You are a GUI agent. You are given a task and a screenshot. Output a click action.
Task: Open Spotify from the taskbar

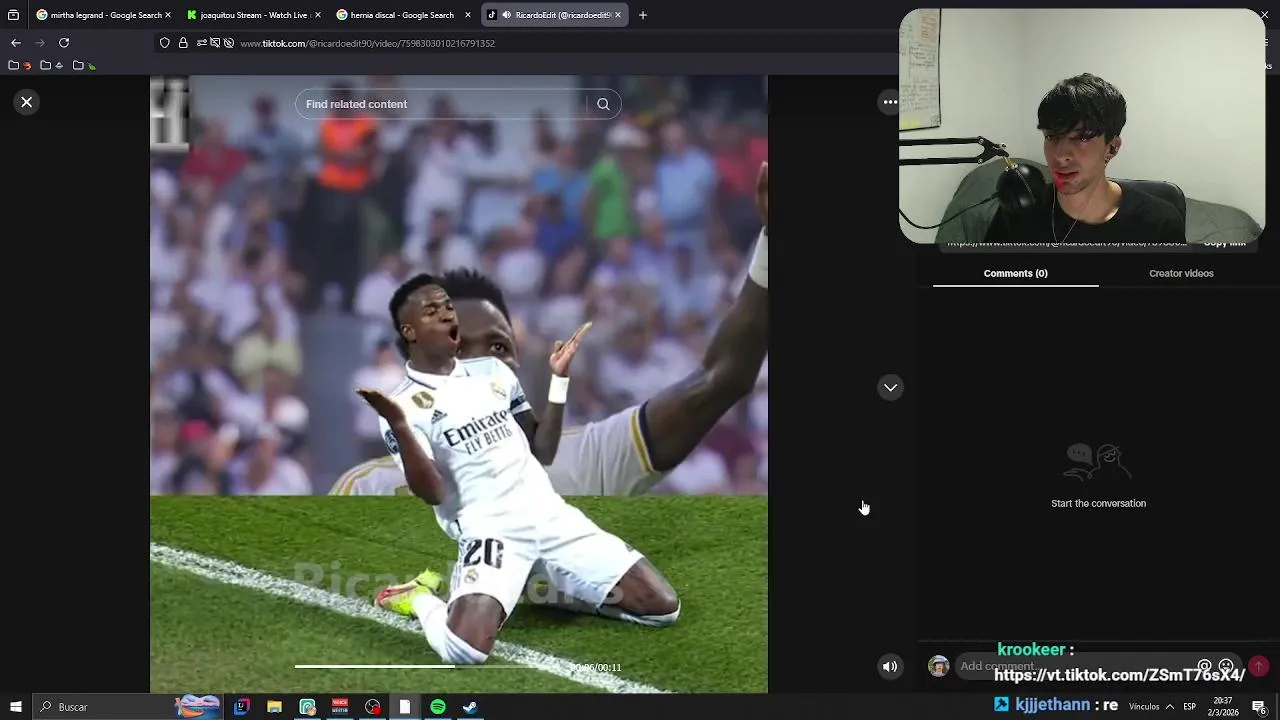[x=438, y=707]
